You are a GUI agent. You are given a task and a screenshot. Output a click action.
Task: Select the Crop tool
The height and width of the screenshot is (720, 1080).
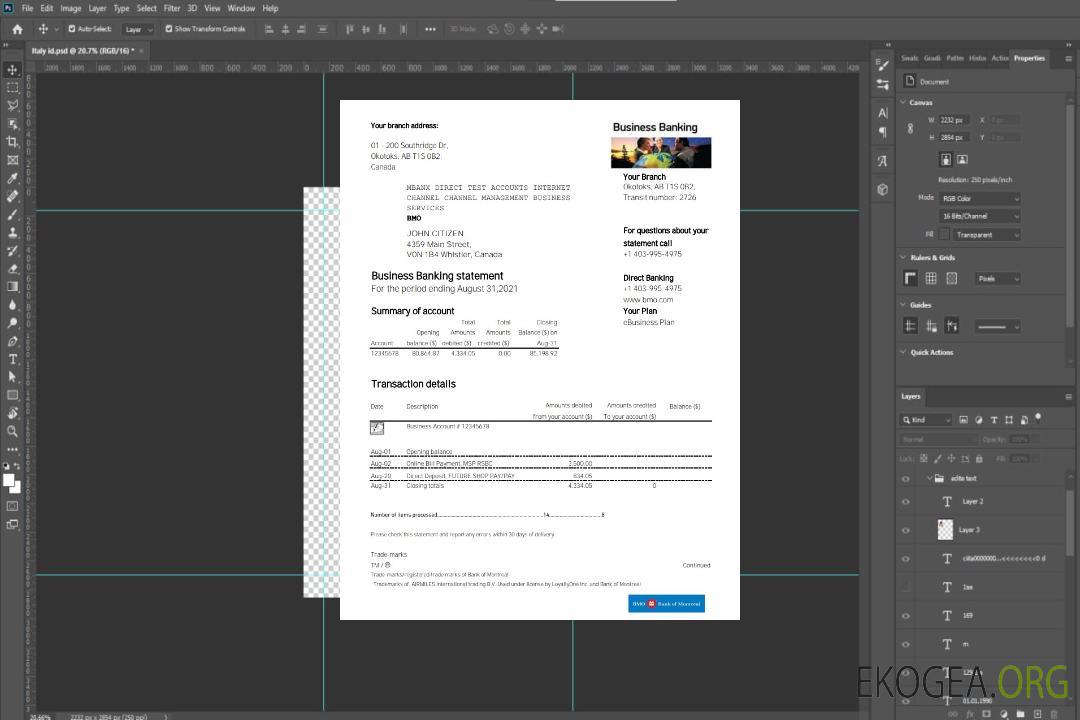(x=12, y=142)
